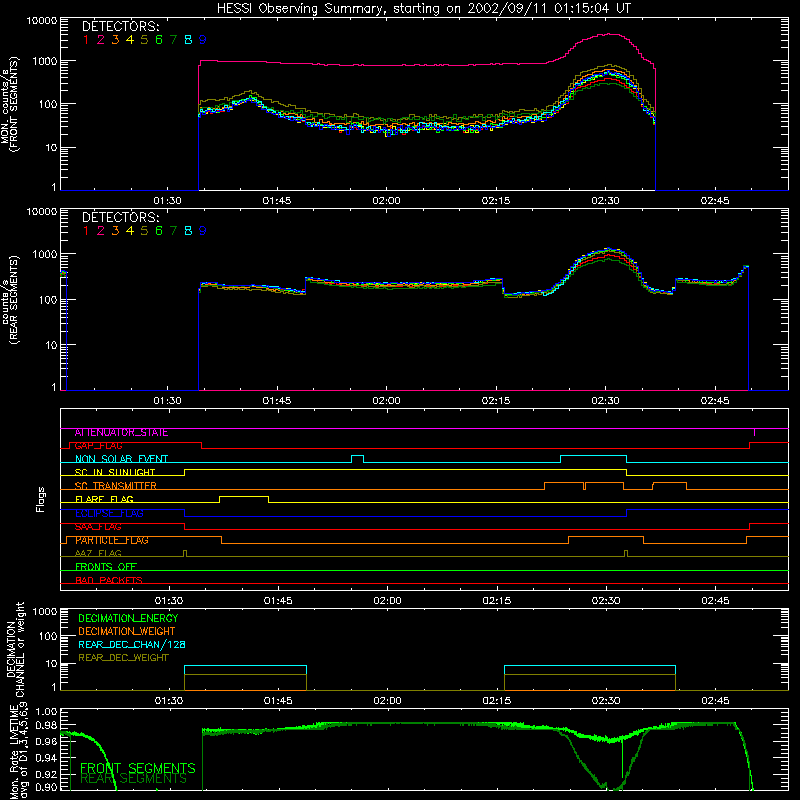Click the NON_SOLAR_EVENT flag label
800x800 pixels.
[x=121, y=459]
